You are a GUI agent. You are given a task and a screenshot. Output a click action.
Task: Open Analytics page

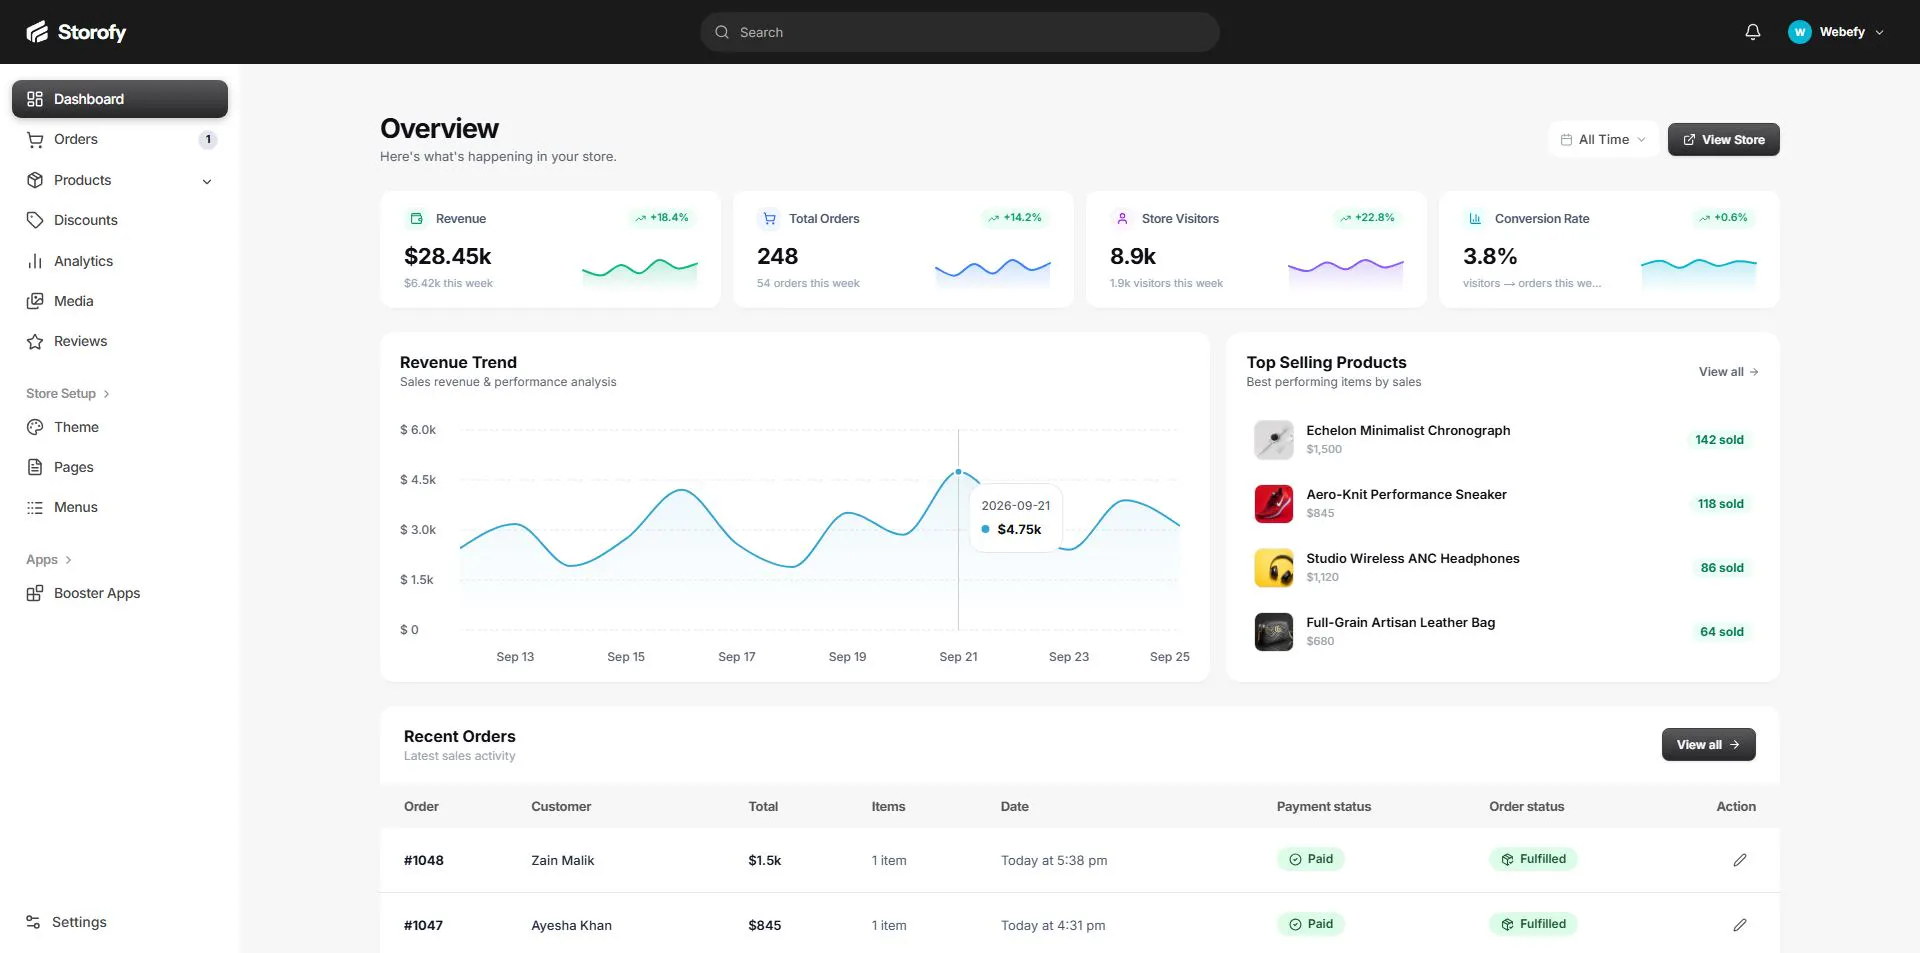[120, 261]
